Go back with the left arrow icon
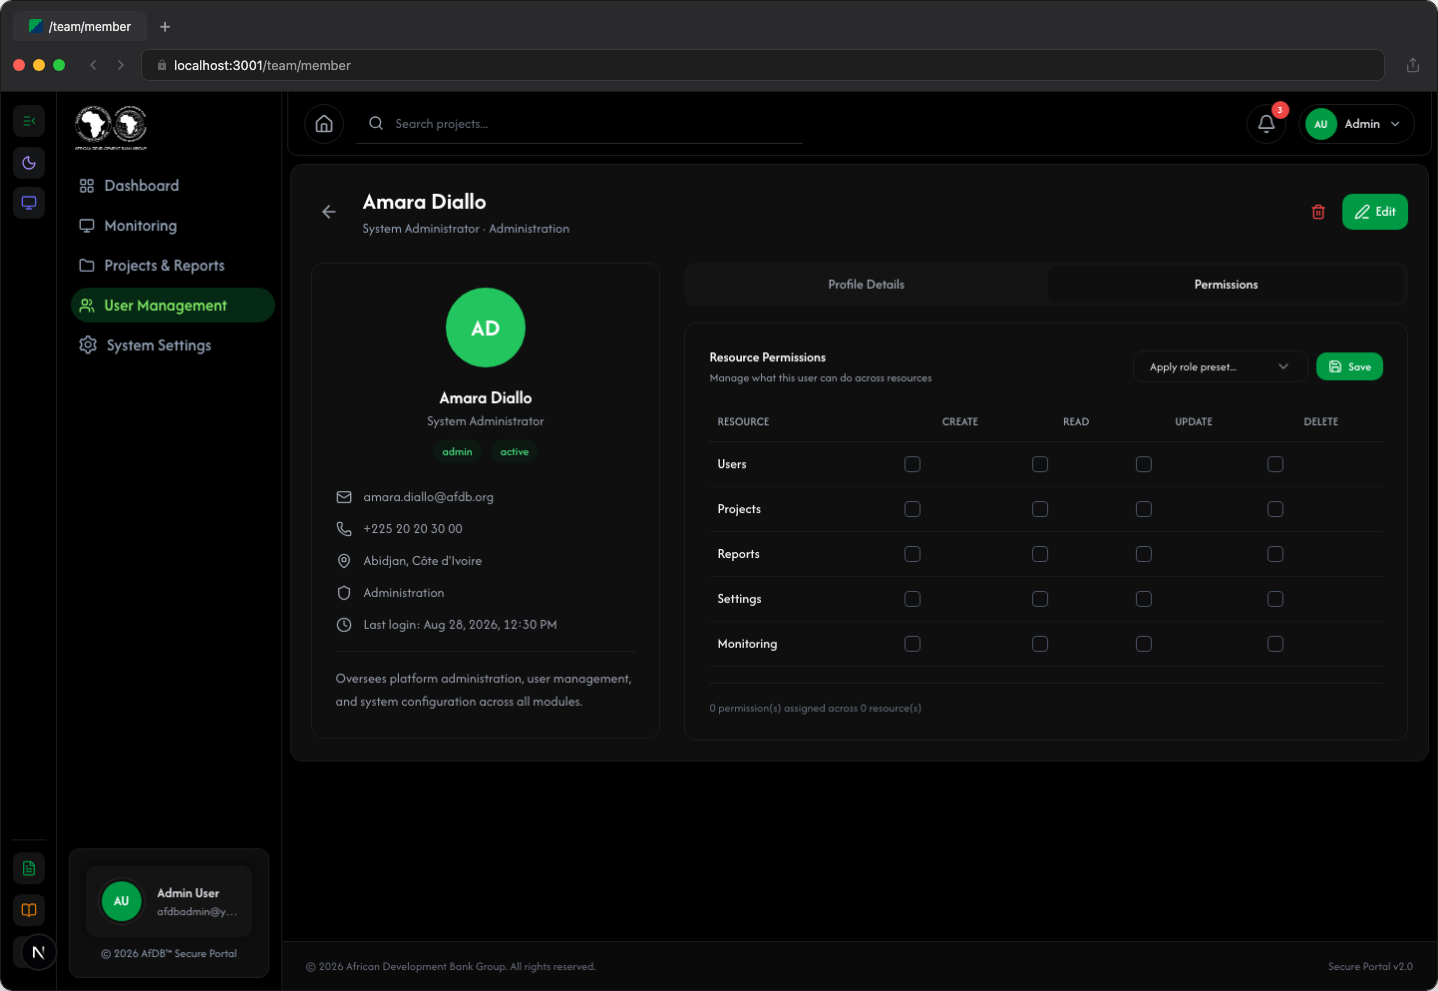Screen dimensions: 1438x991 point(329,212)
